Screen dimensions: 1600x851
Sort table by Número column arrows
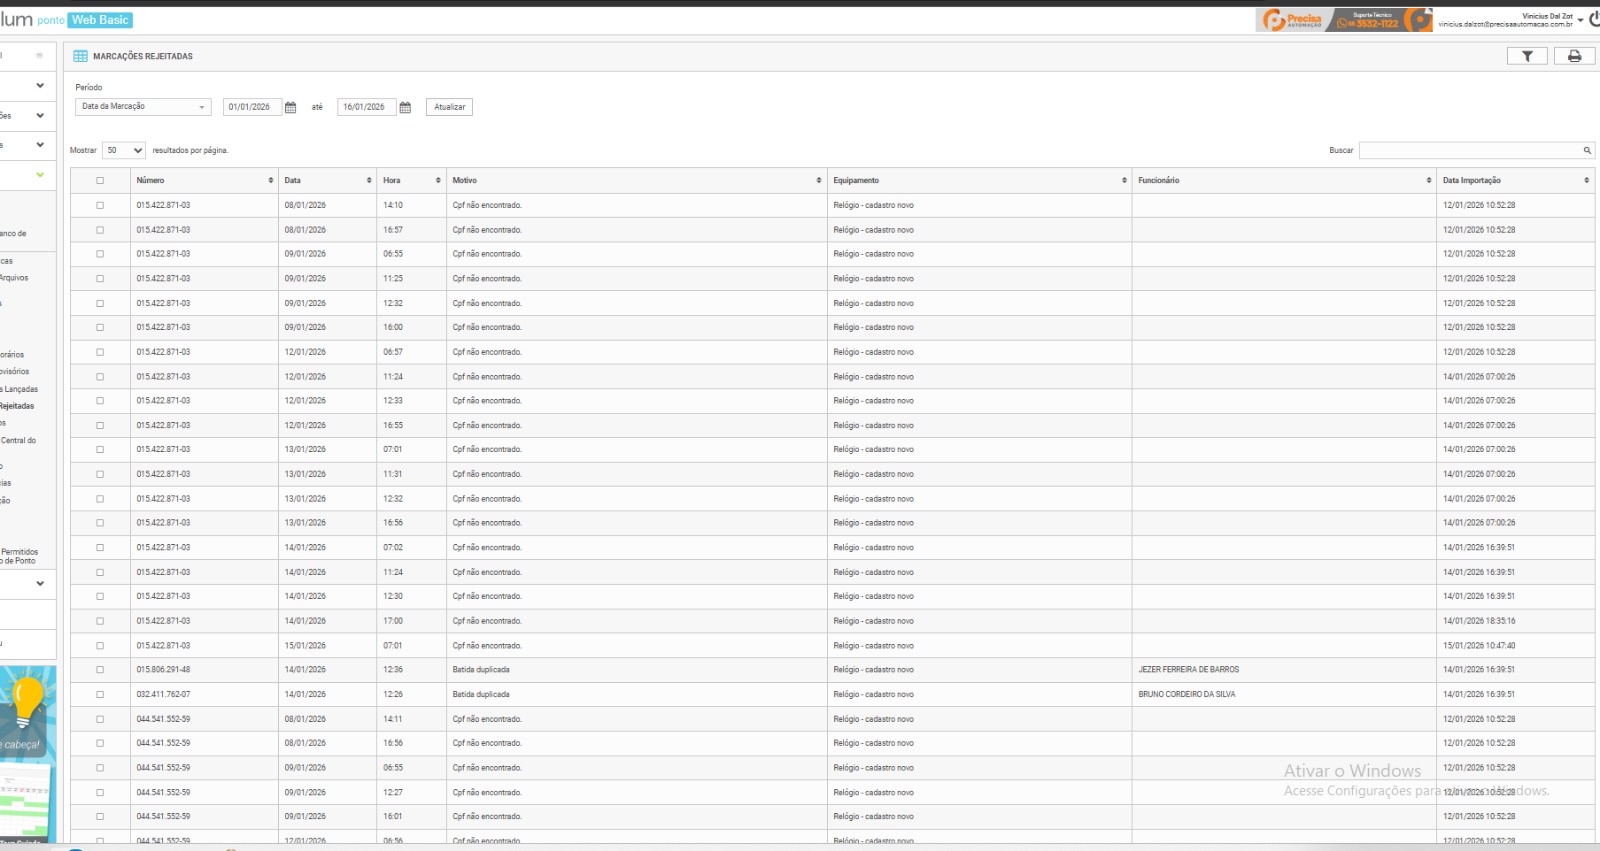pyautogui.click(x=270, y=181)
